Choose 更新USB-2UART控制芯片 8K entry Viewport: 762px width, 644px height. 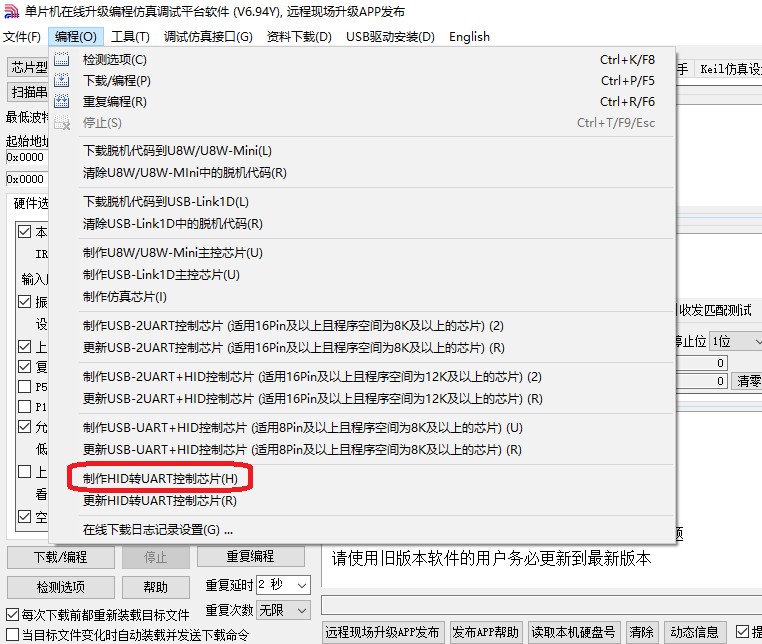[x=362, y=348]
